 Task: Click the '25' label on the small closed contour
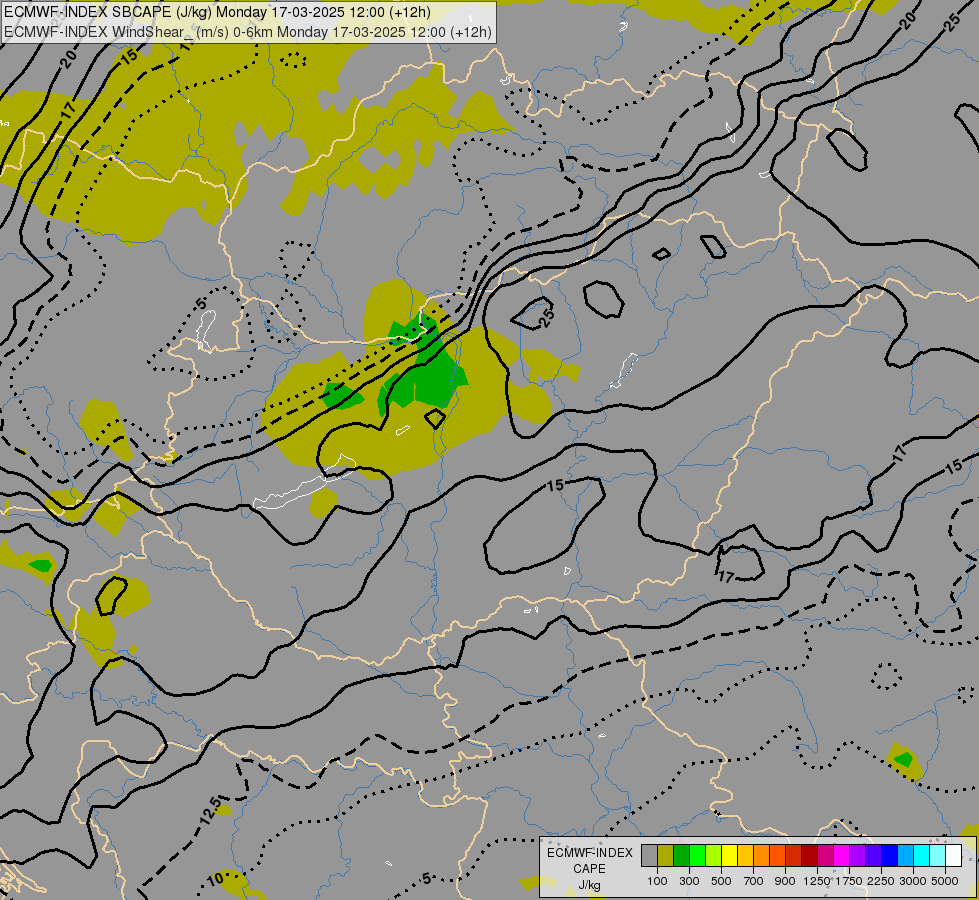[x=546, y=318]
